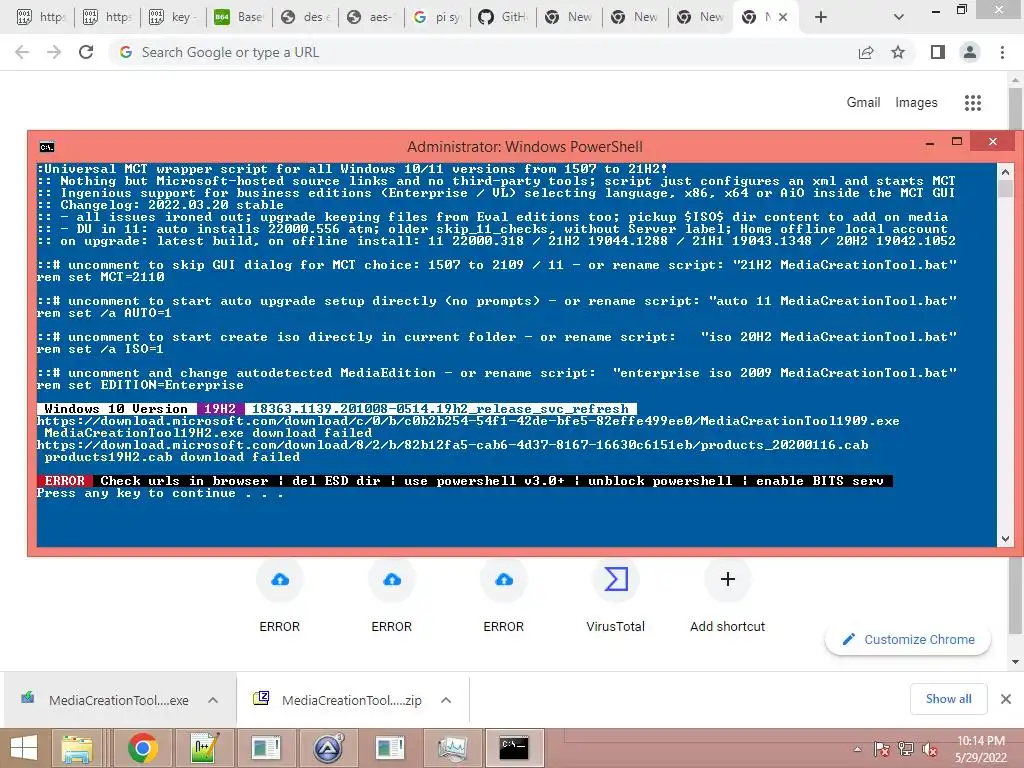Screen dimensions: 1024x768
Task: Close the active Chrome tab
Action: tap(783, 17)
